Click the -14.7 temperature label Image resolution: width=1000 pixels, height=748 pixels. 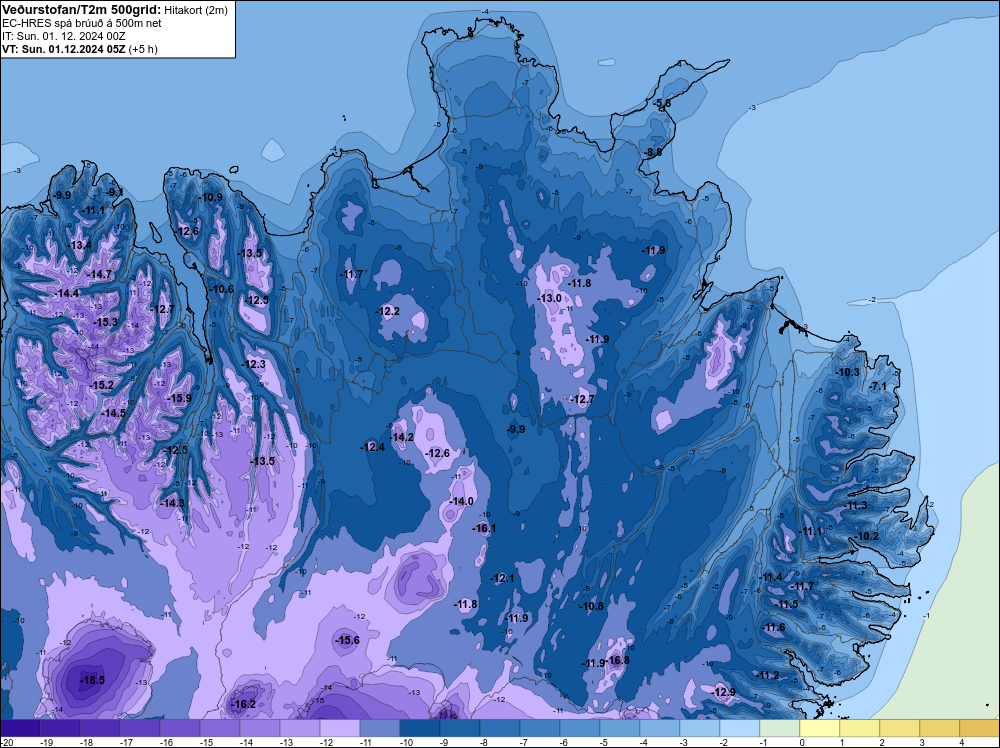99,274
